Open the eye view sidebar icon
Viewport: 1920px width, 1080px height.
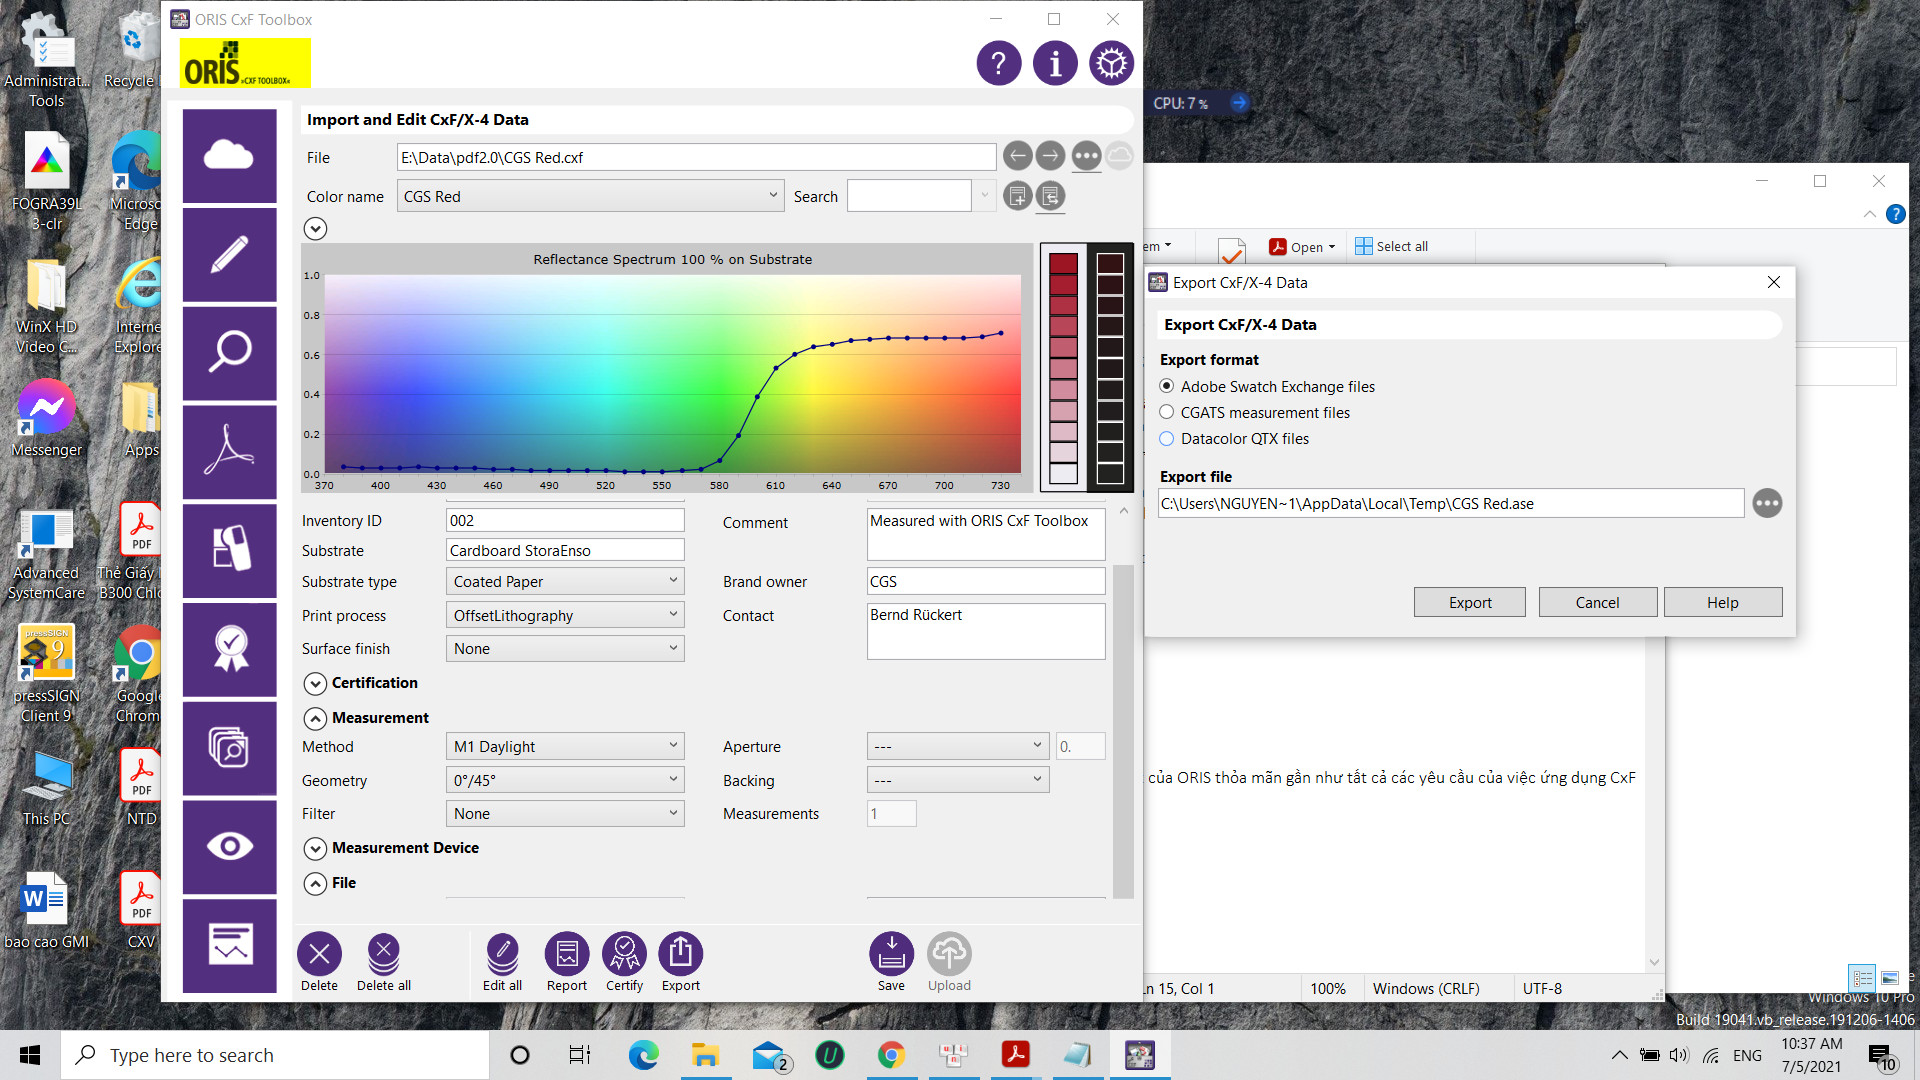pyautogui.click(x=229, y=846)
